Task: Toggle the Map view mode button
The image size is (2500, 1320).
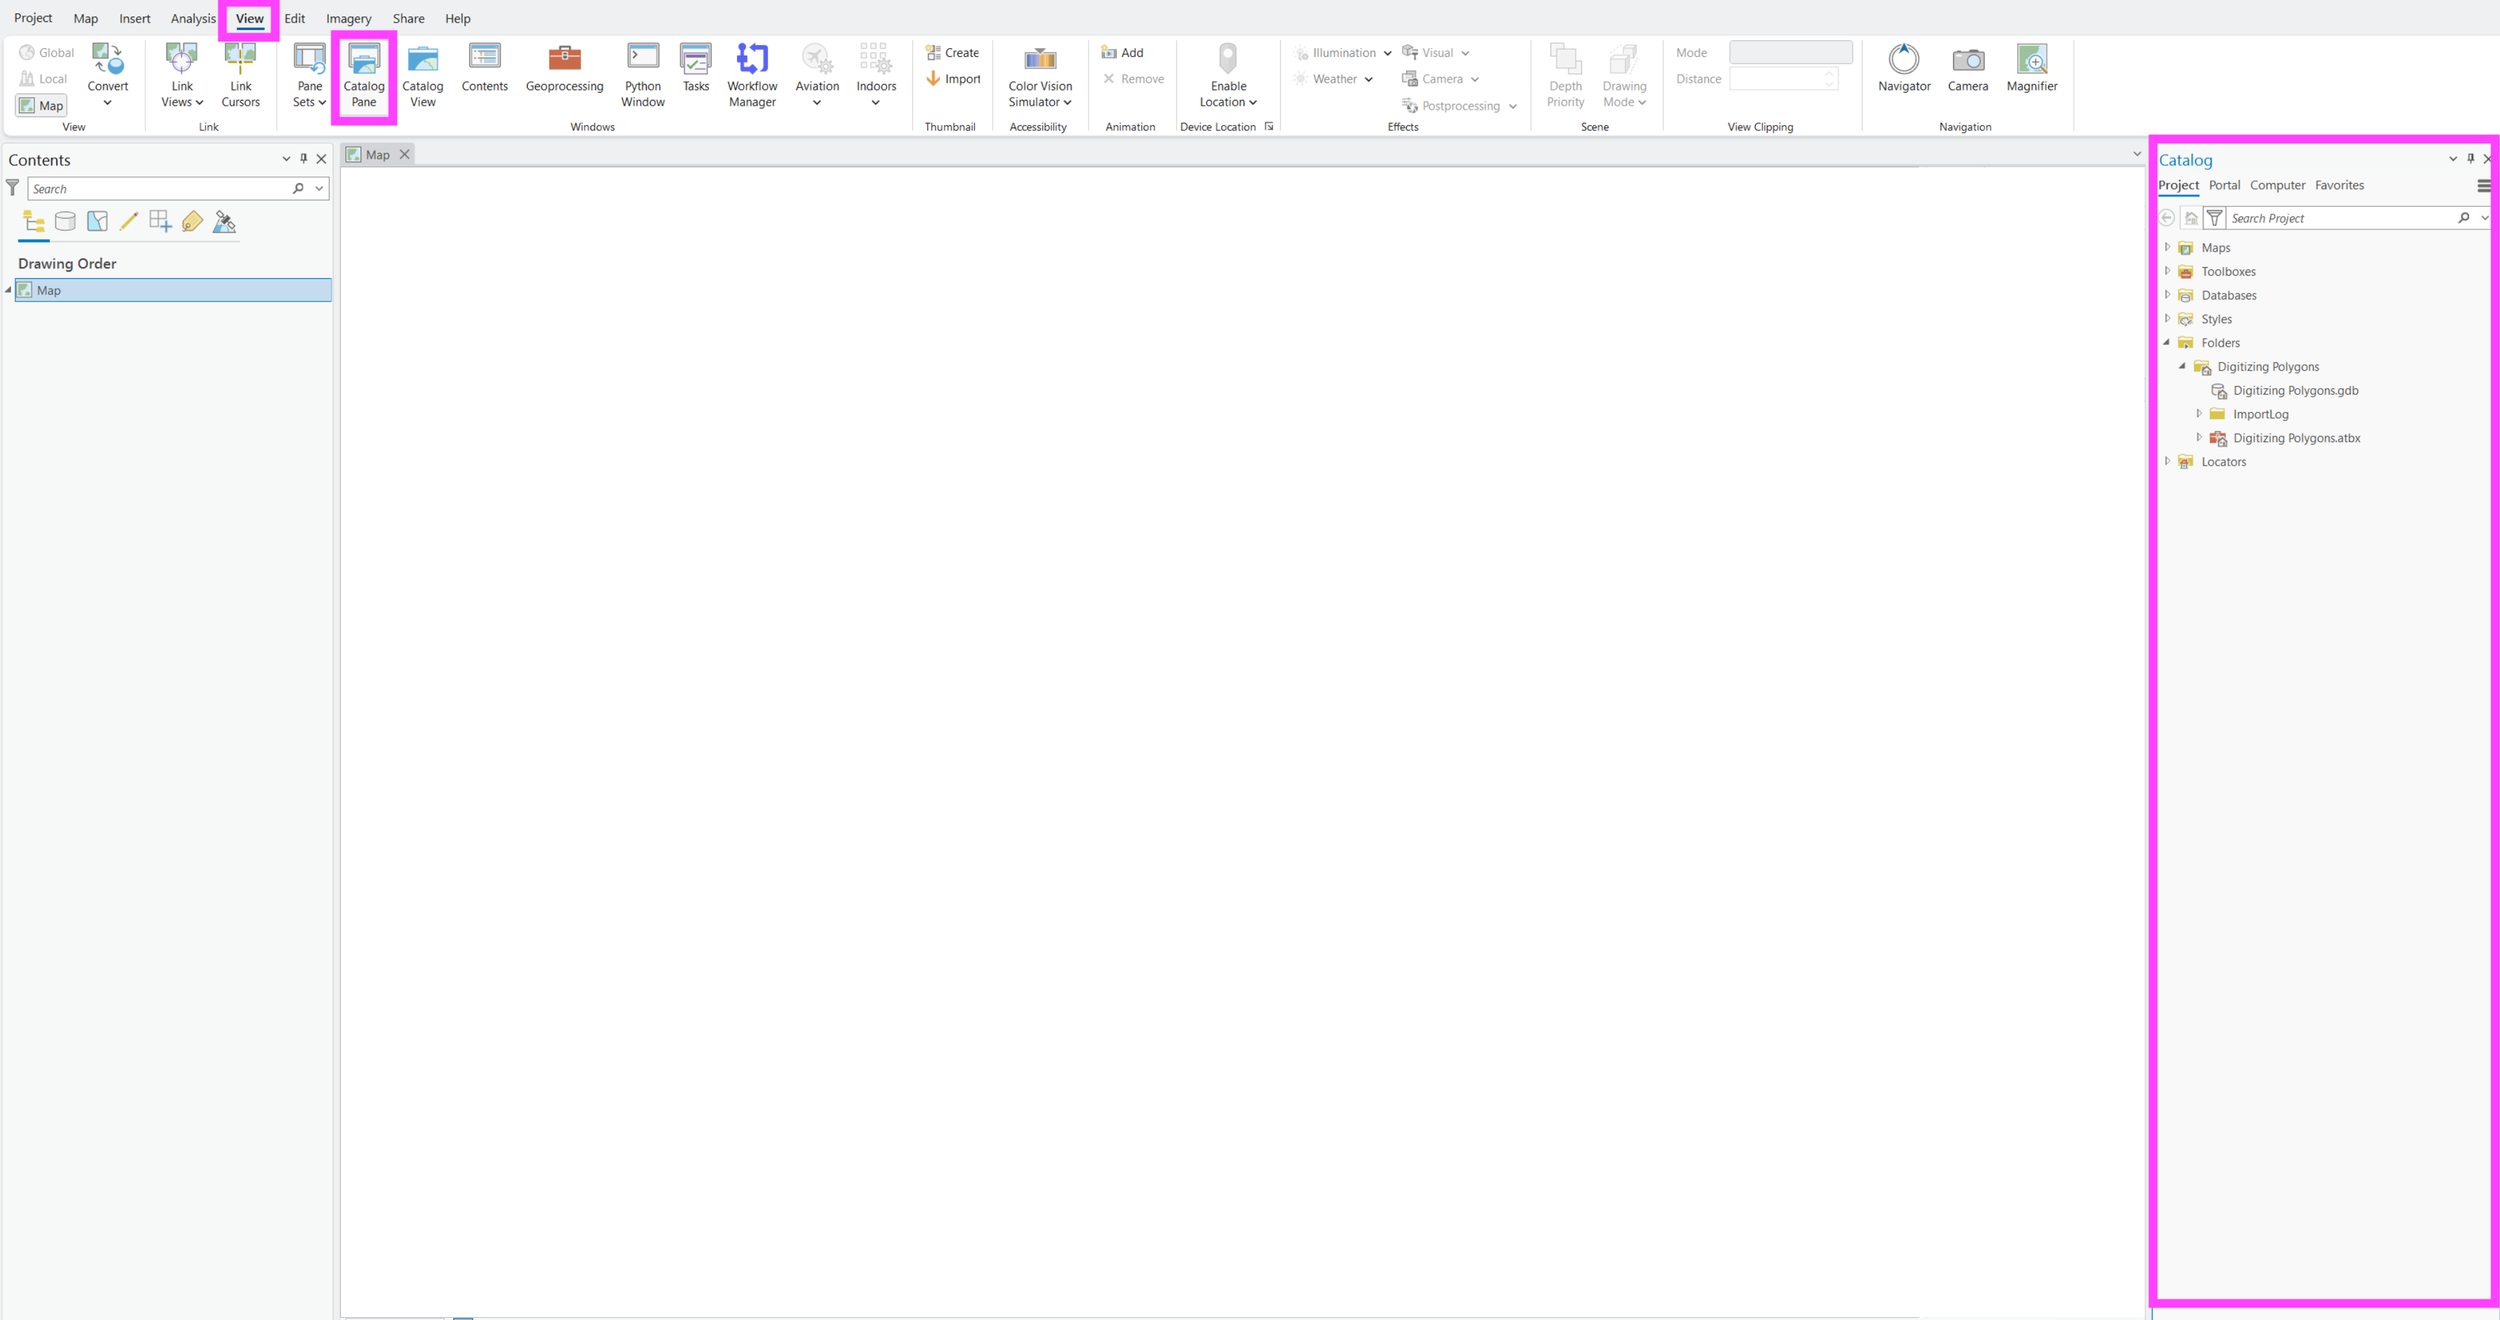Action: pyautogui.click(x=41, y=105)
